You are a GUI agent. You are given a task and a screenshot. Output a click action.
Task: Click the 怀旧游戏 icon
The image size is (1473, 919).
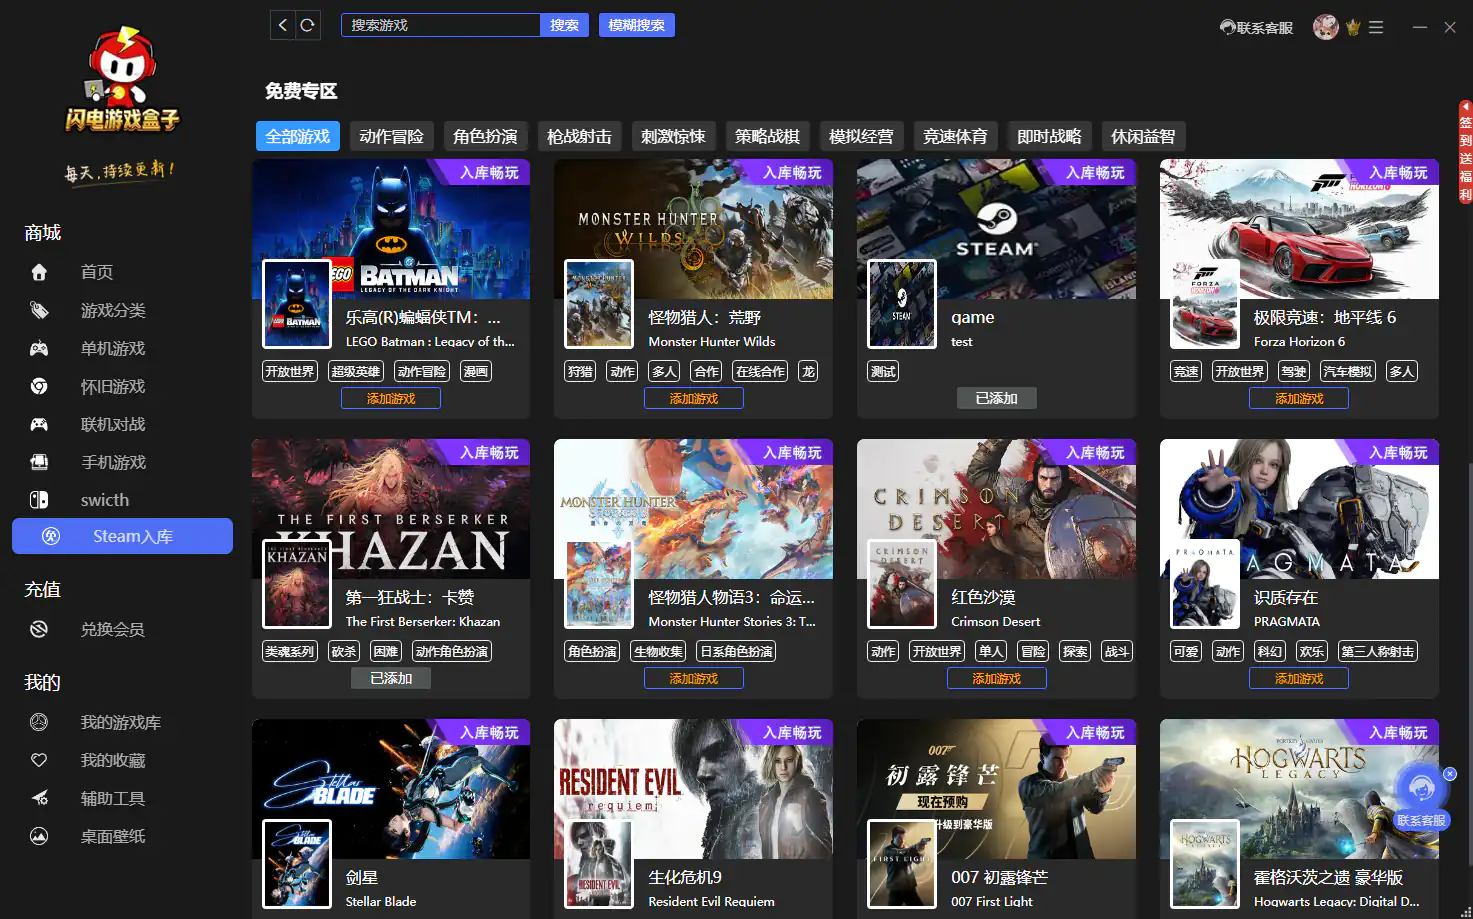click(x=39, y=386)
